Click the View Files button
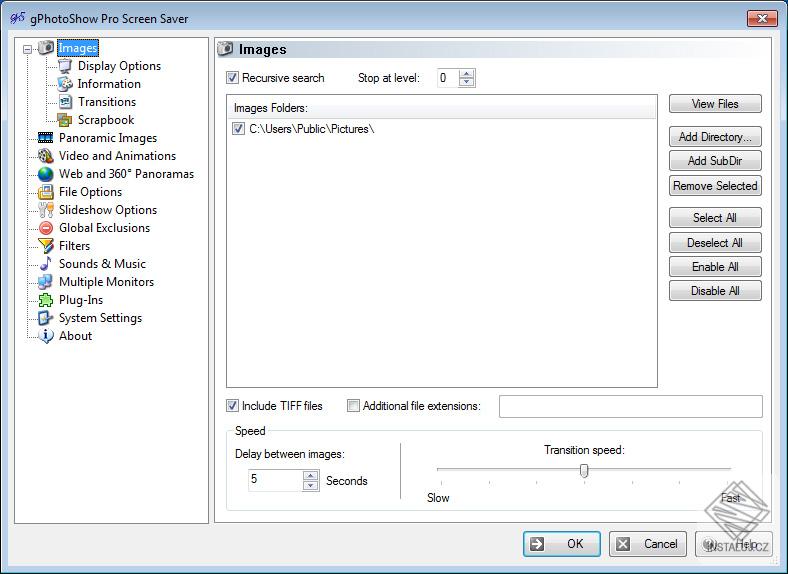The image size is (788, 574). [715, 104]
